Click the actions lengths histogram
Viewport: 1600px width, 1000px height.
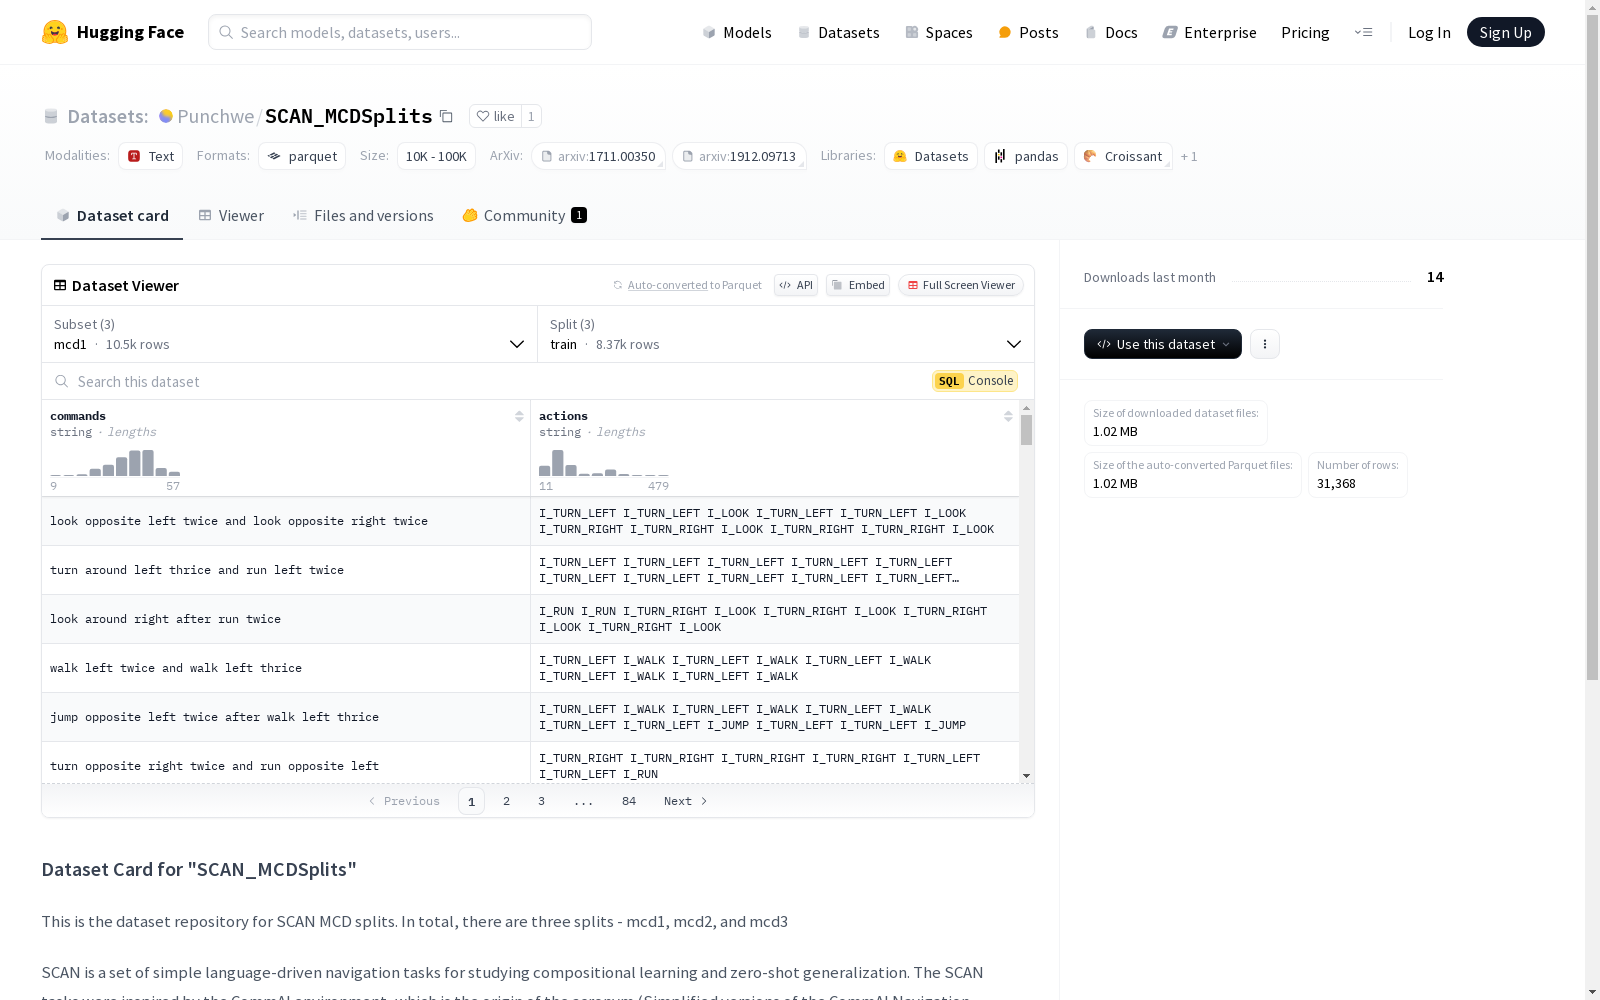click(x=604, y=463)
